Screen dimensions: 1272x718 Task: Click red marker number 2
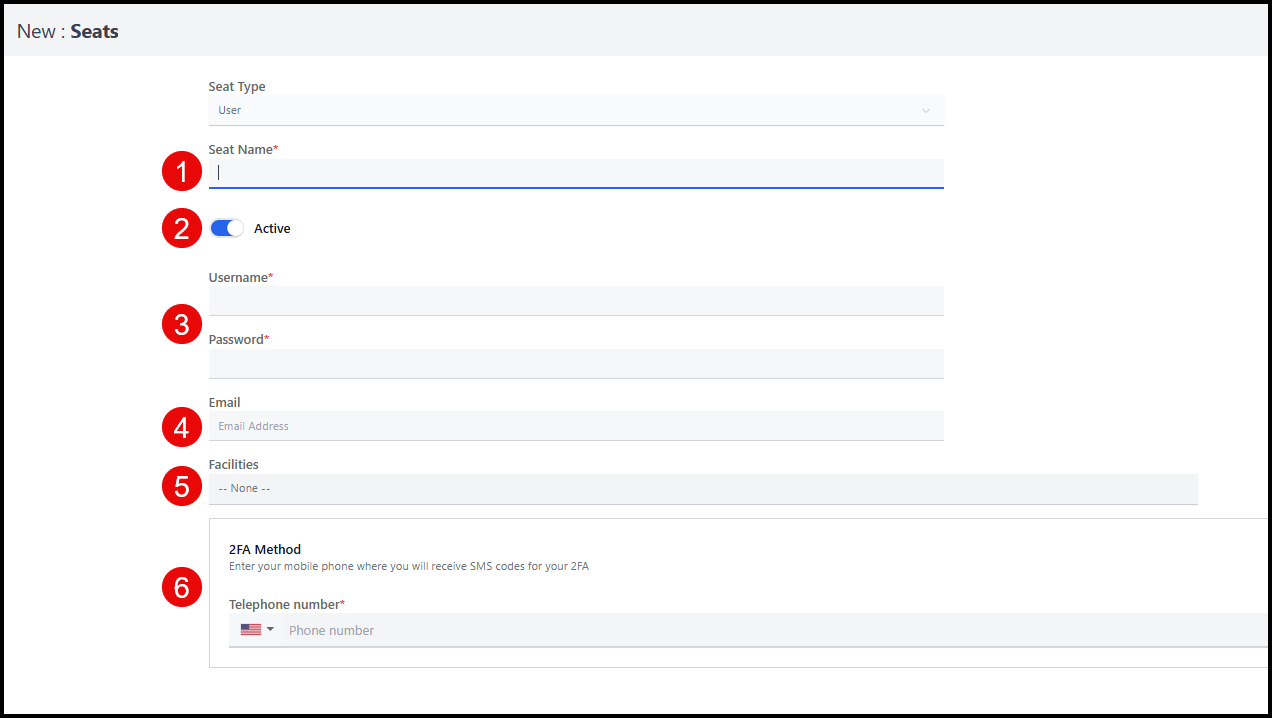[x=182, y=229]
